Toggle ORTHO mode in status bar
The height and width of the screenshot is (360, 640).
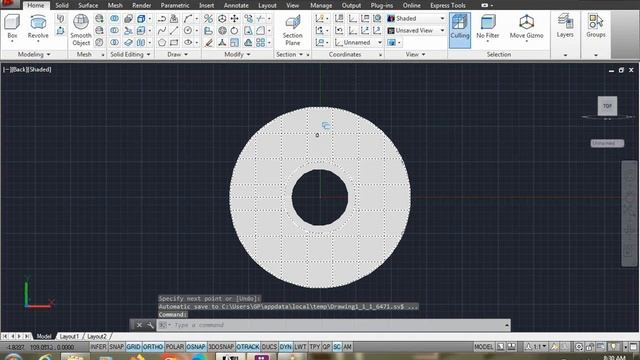click(153, 347)
